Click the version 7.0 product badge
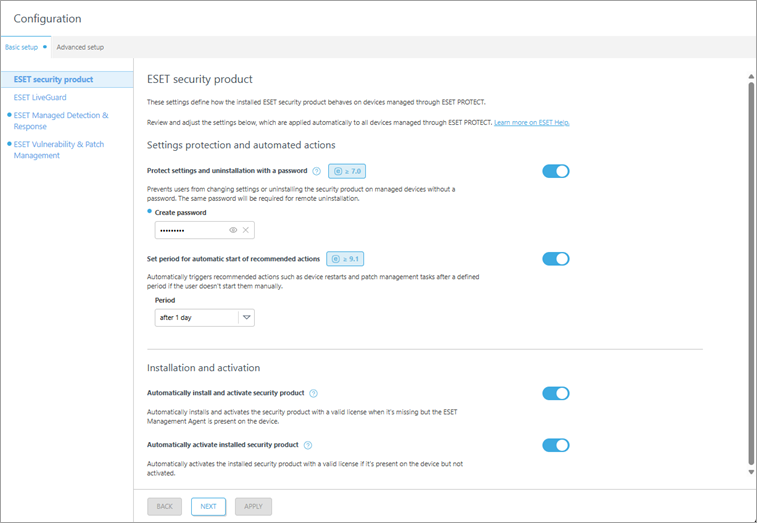Image resolution: width=757 pixels, height=523 pixels. tap(347, 171)
